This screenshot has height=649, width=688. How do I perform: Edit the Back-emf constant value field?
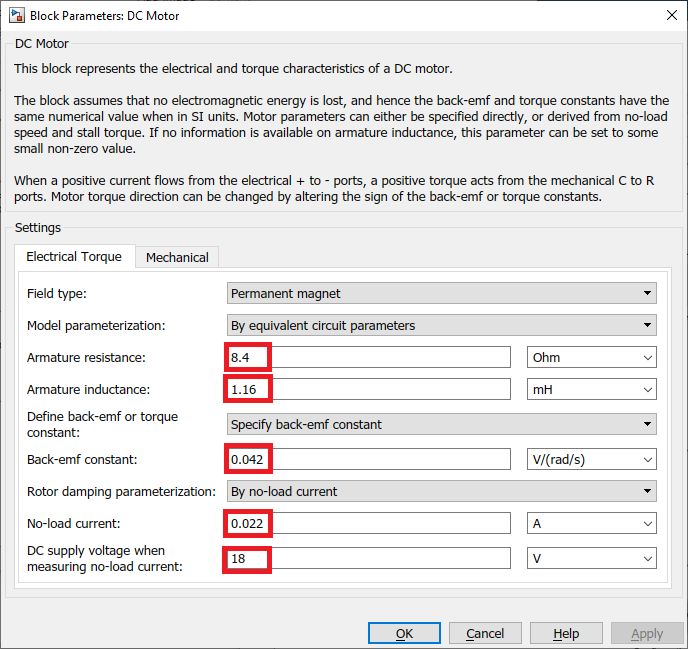370,459
